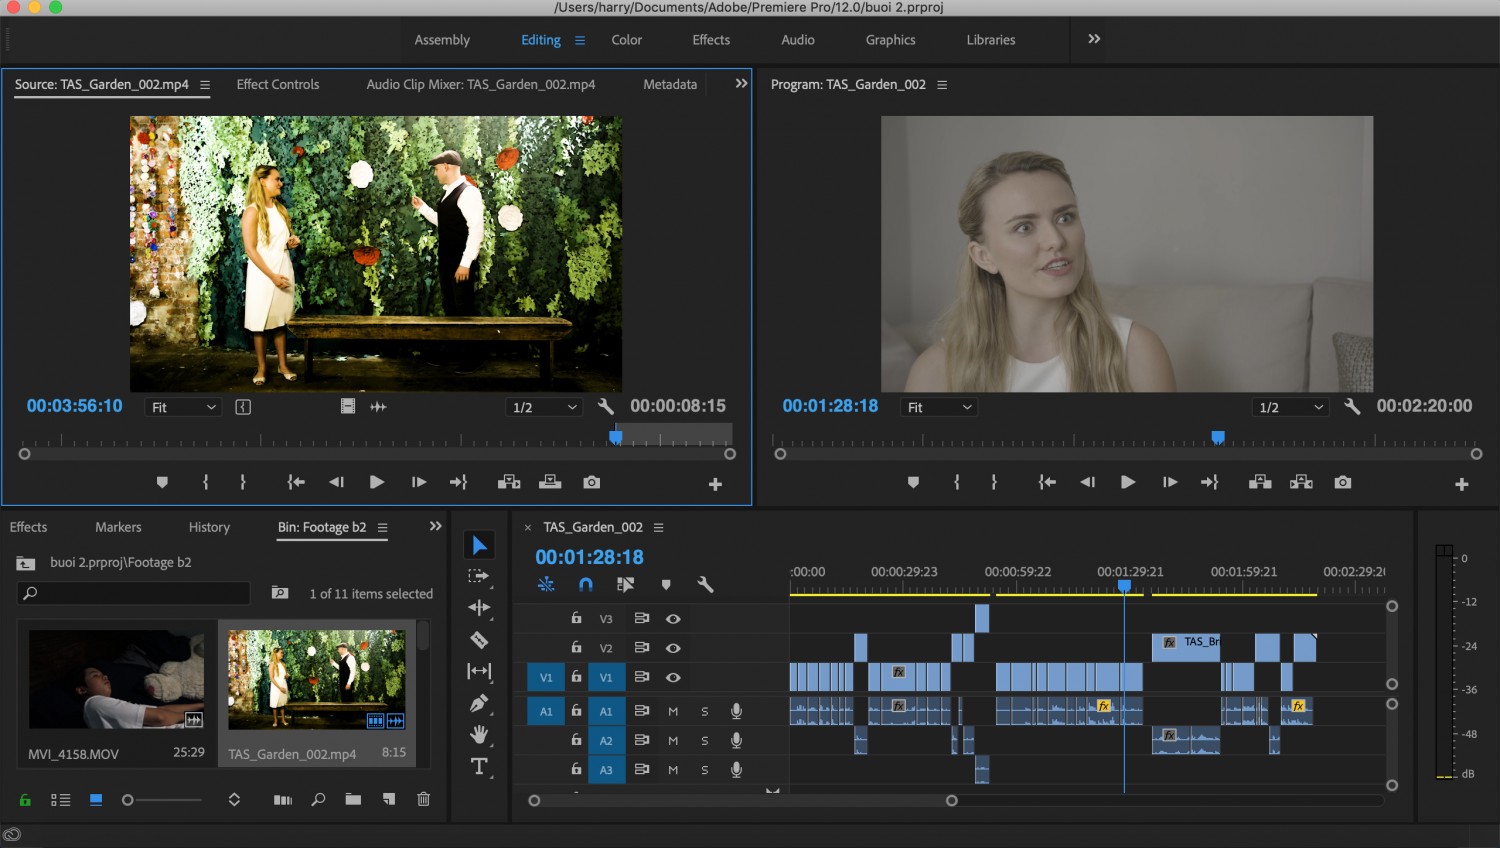Click Export Frame camera in Source monitor
Screen dimensions: 1500x848
click(x=592, y=482)
